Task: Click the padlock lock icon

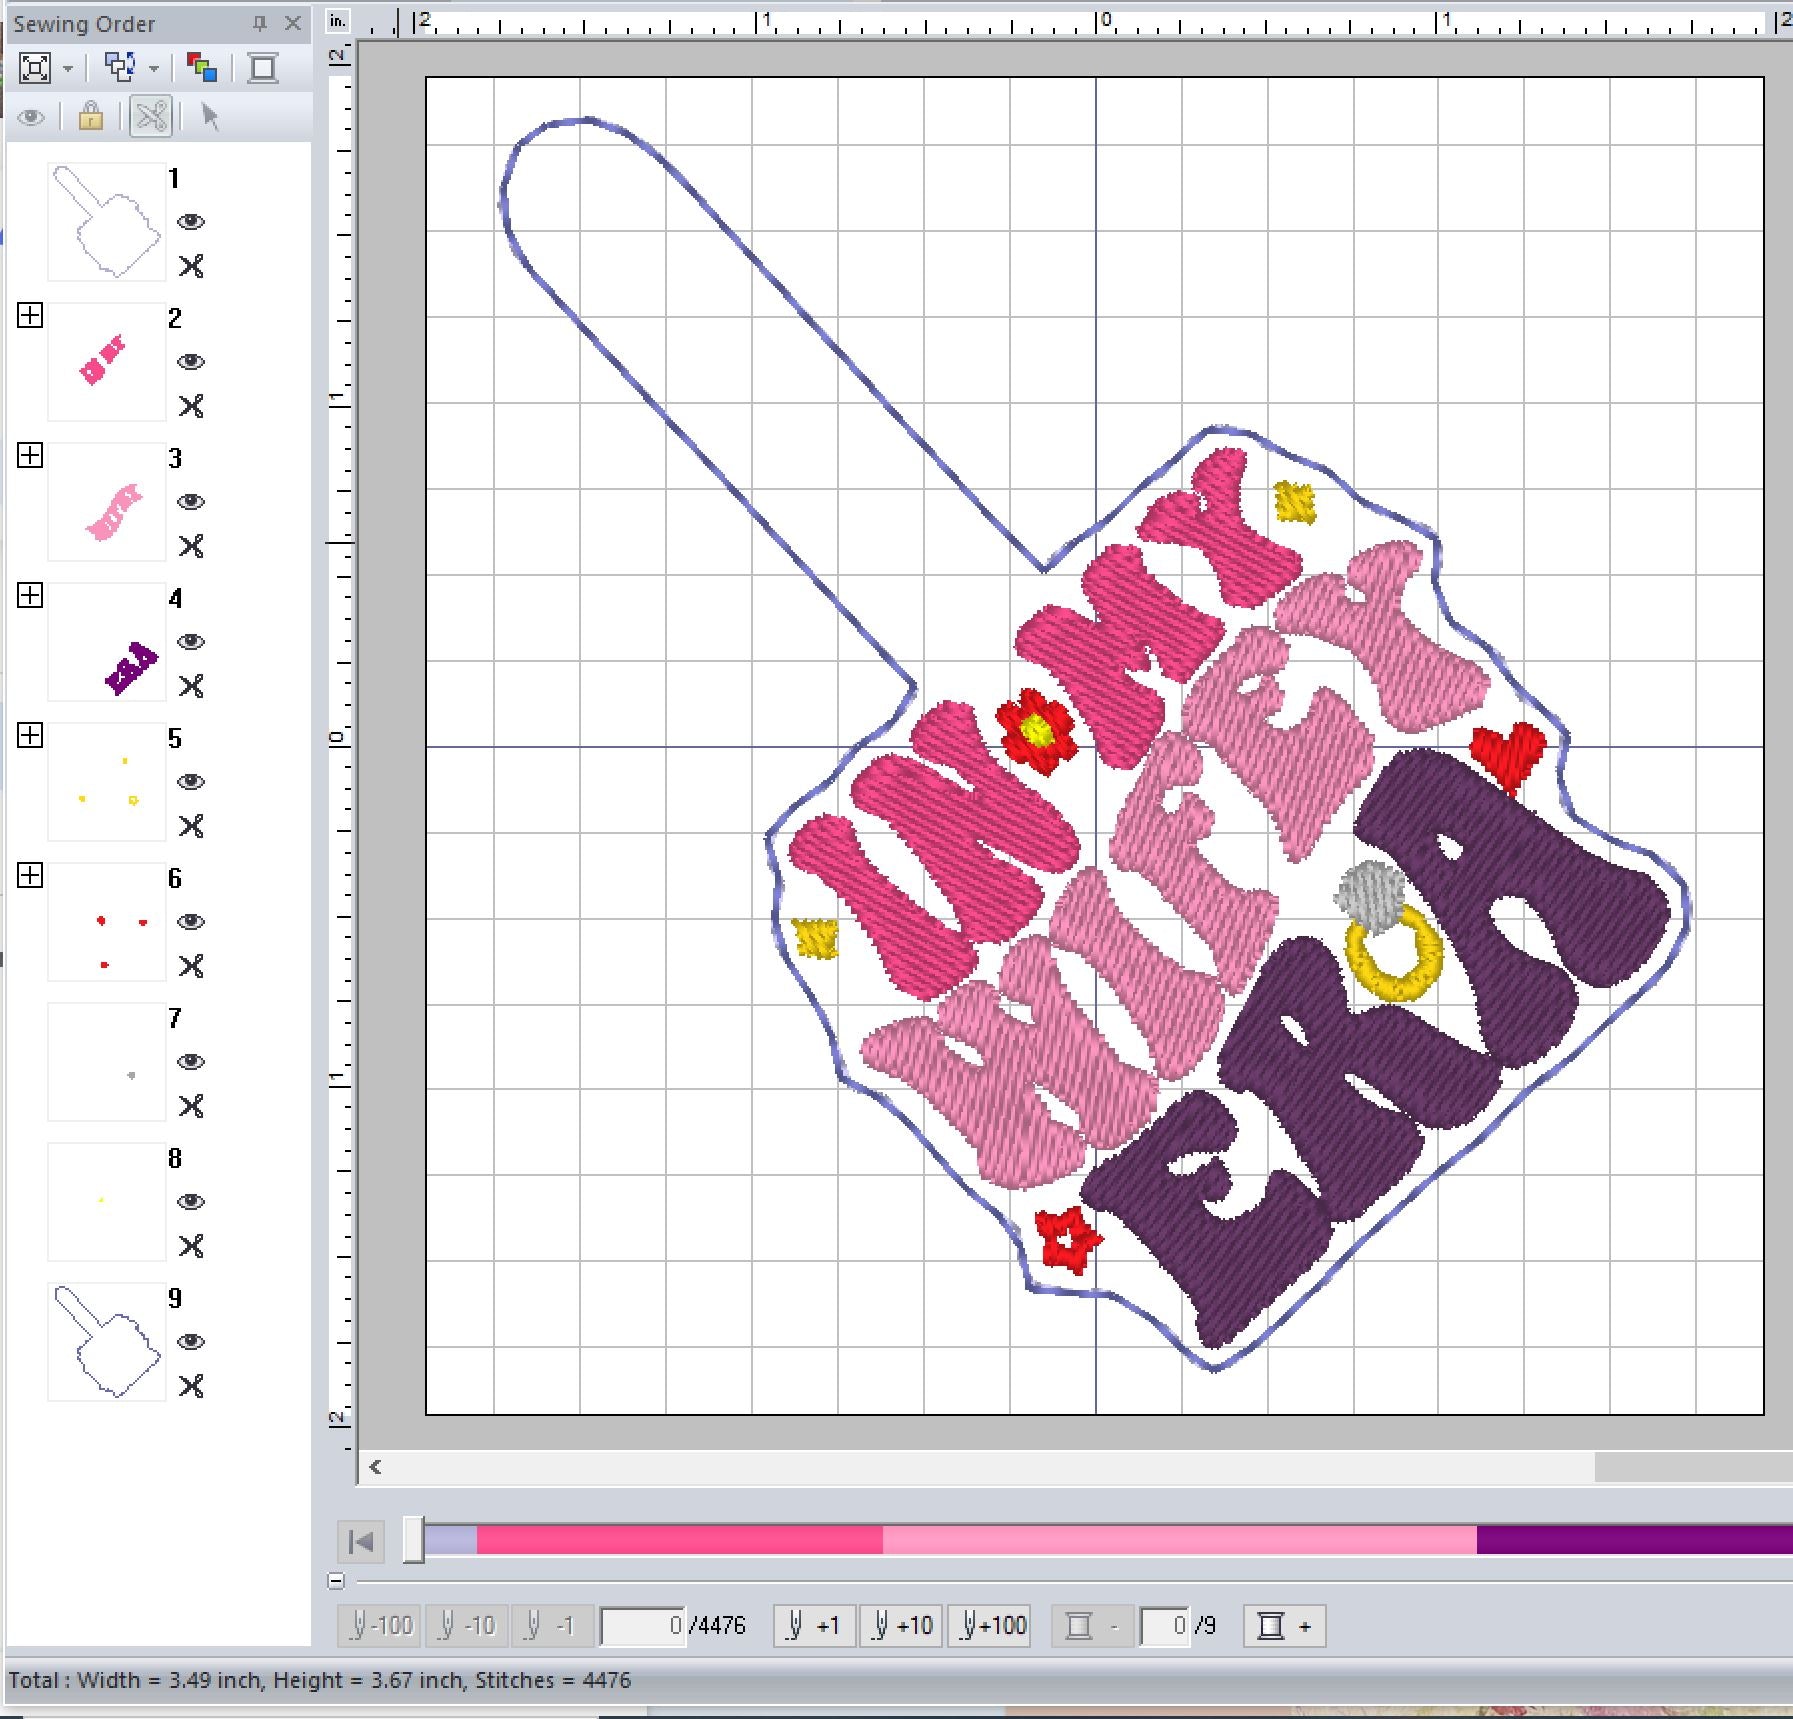Action: pyautogui.click(x=90, y=117)
